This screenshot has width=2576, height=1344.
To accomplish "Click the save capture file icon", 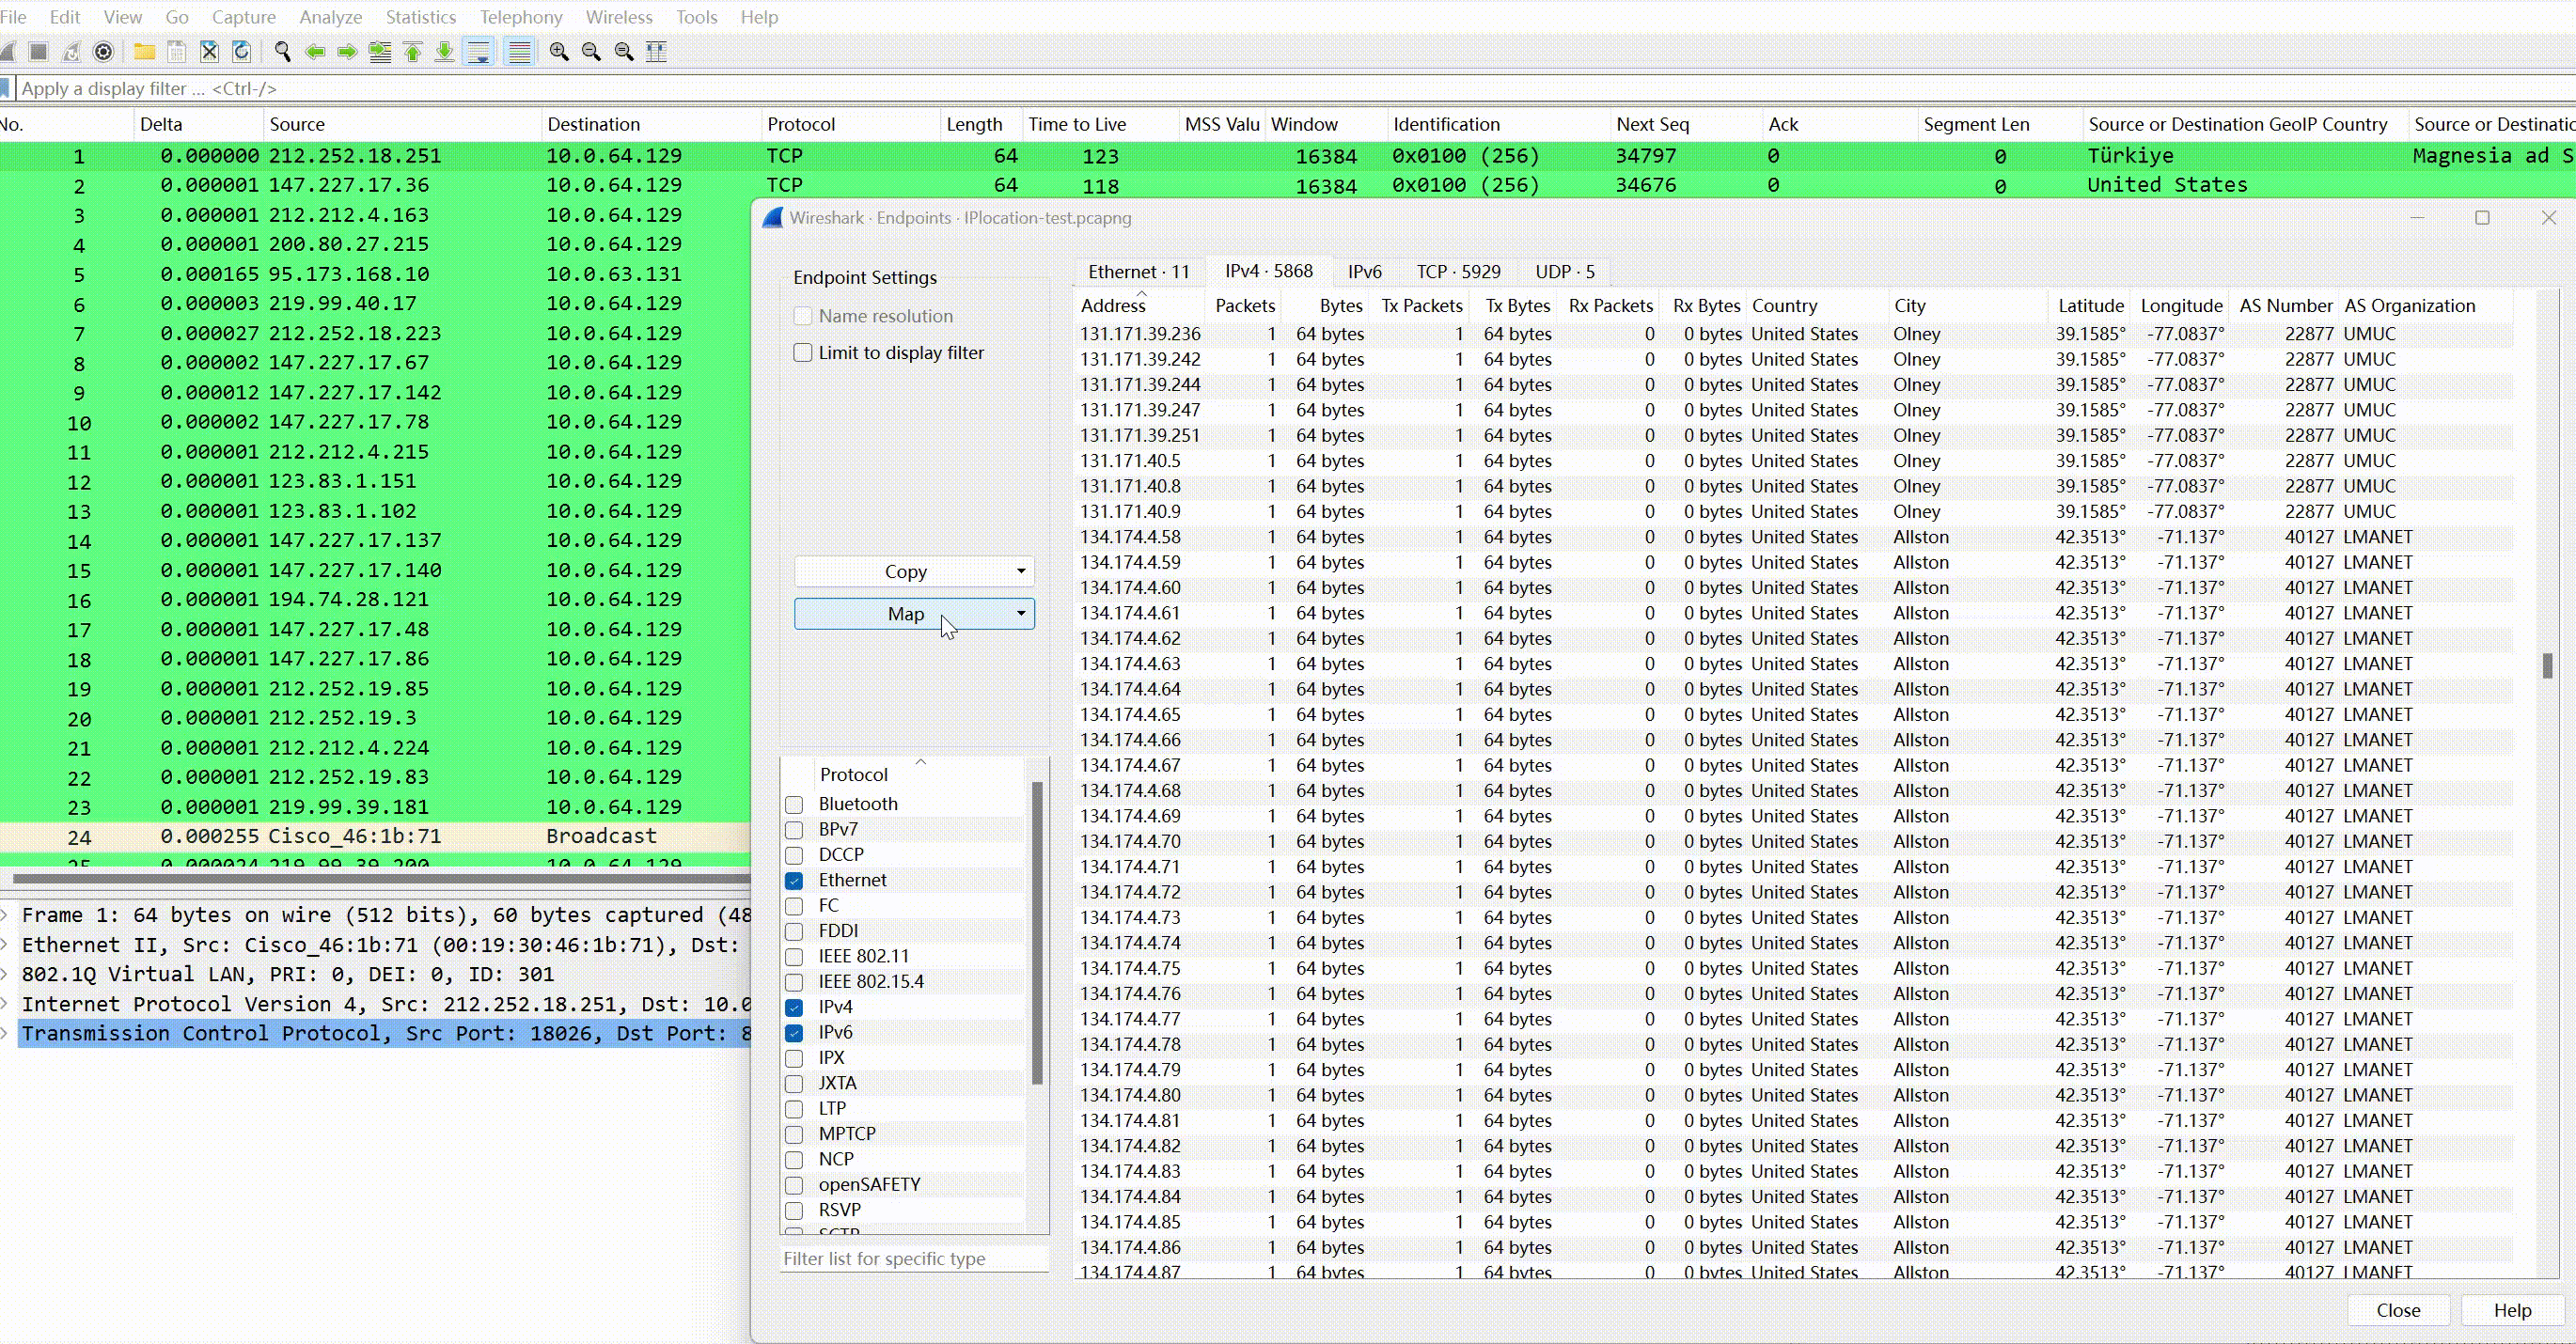I will 177,52.
